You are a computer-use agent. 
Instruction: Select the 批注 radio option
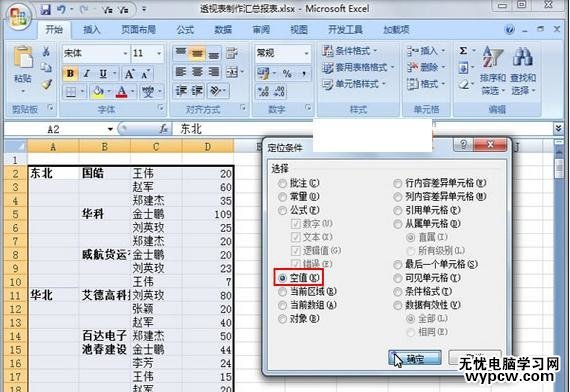[282, 183]
